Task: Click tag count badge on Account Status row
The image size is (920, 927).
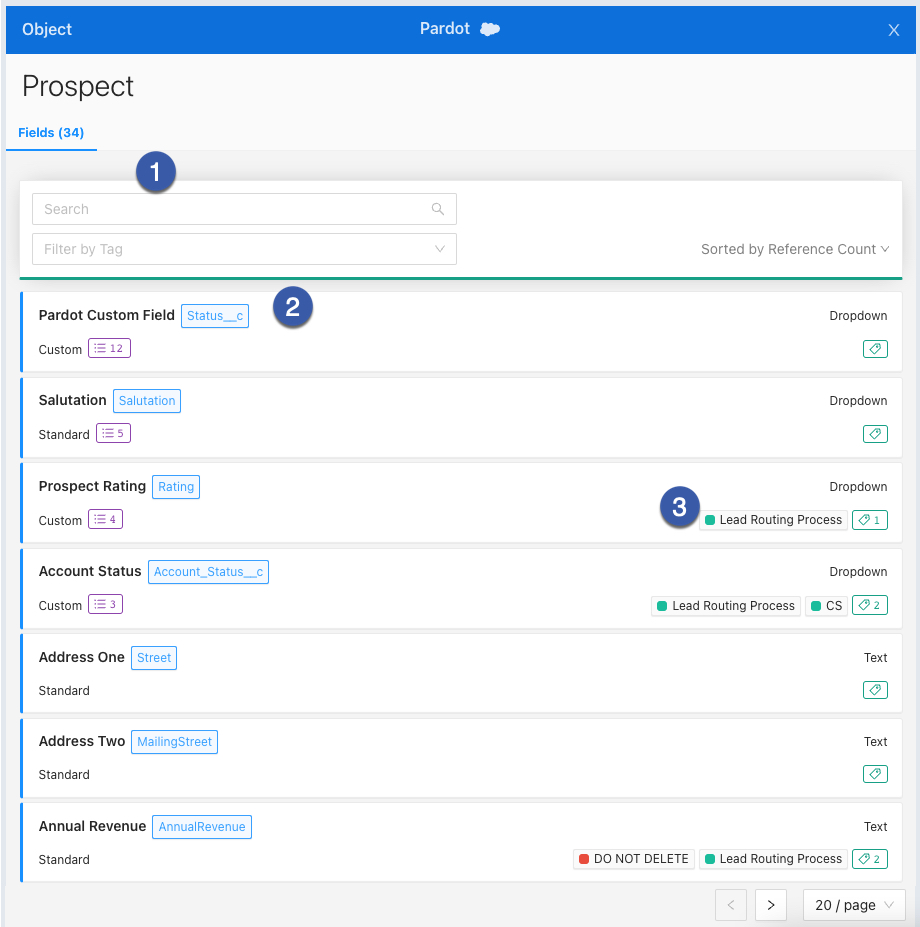Action: (x=870, y=605)
